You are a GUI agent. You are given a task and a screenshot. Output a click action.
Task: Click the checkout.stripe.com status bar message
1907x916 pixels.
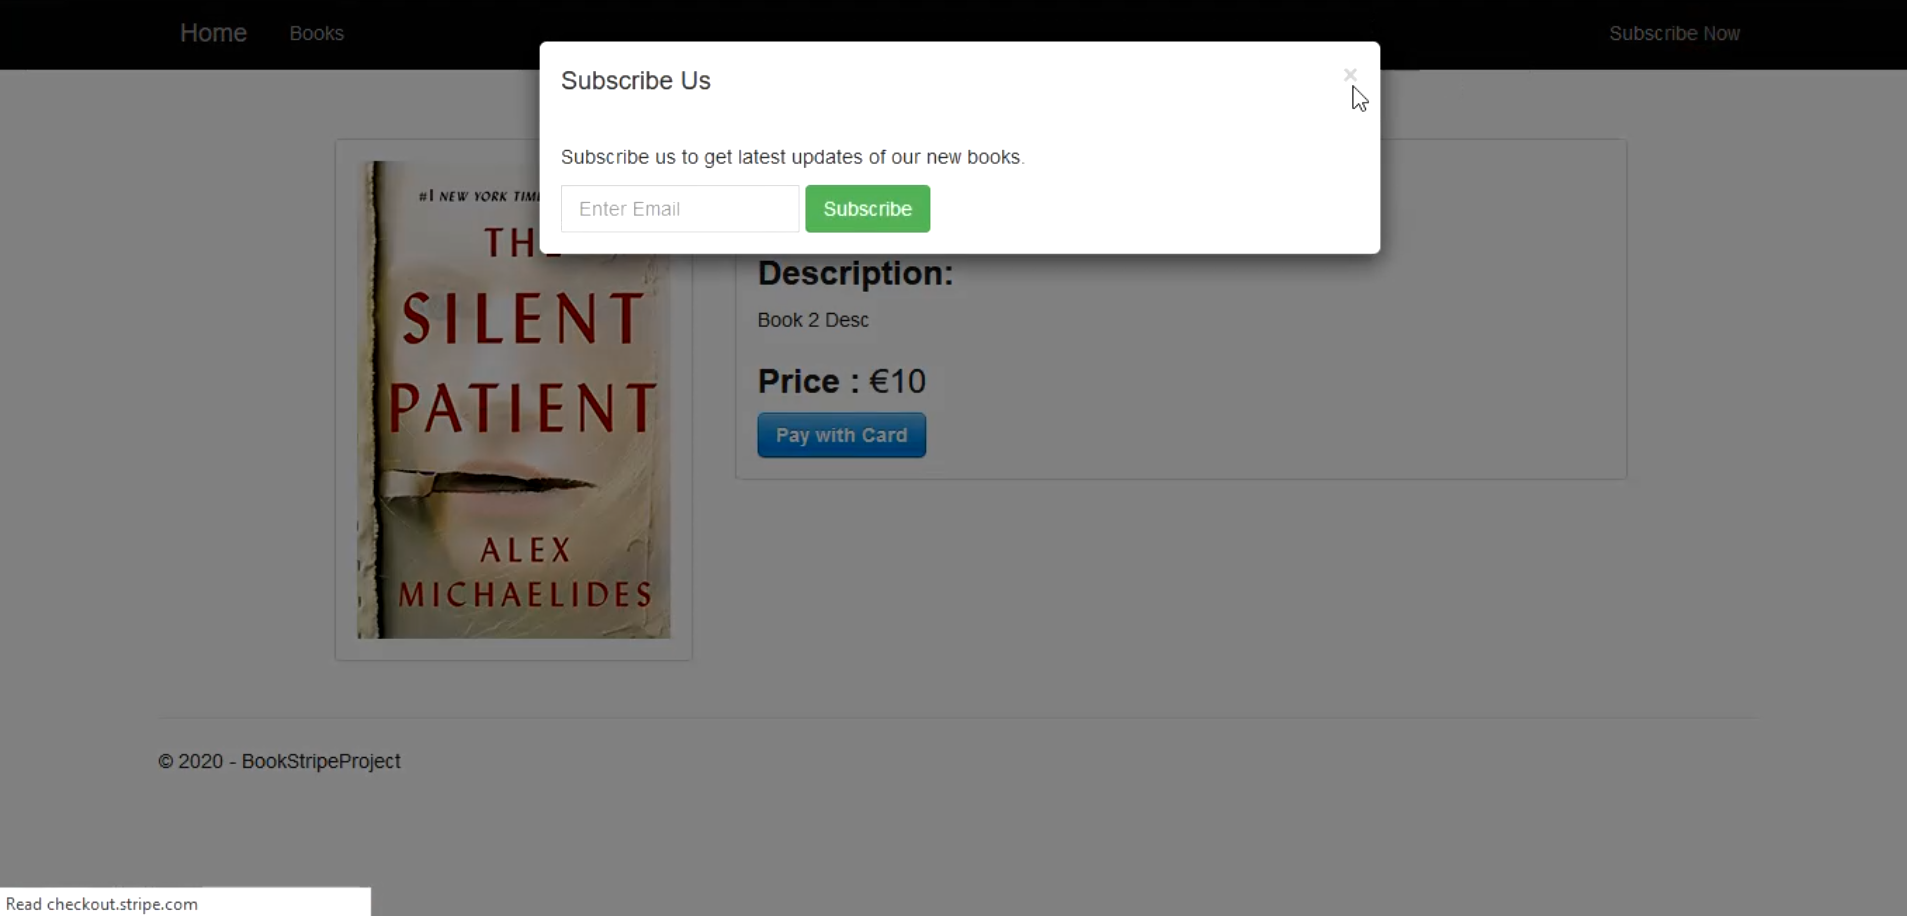click(x=102, y=904)
